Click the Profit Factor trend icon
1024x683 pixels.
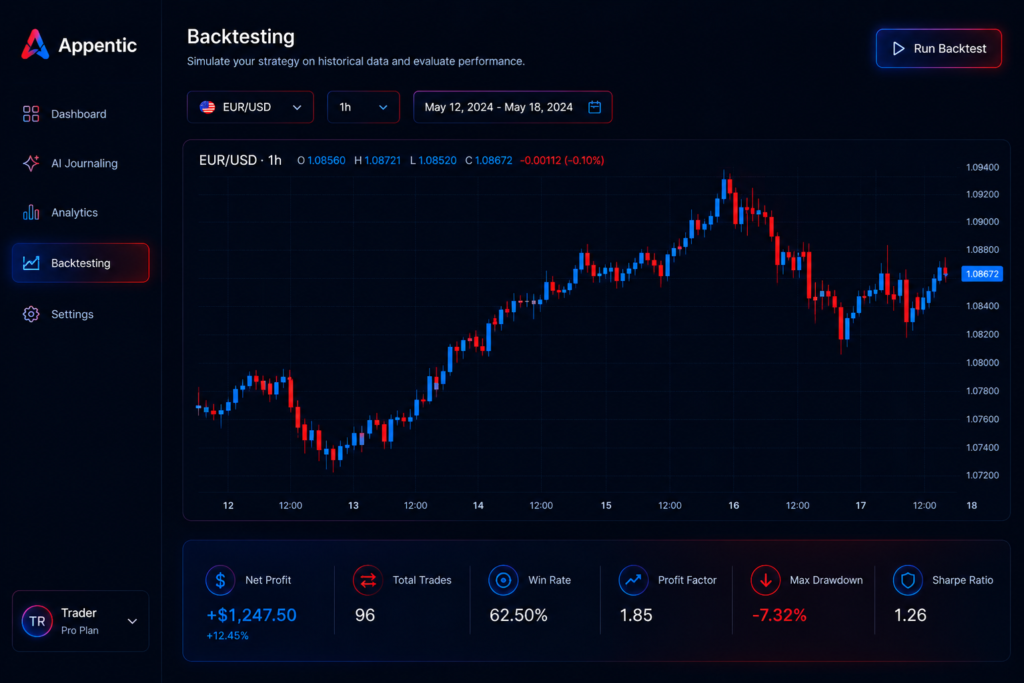click(633, 580)
